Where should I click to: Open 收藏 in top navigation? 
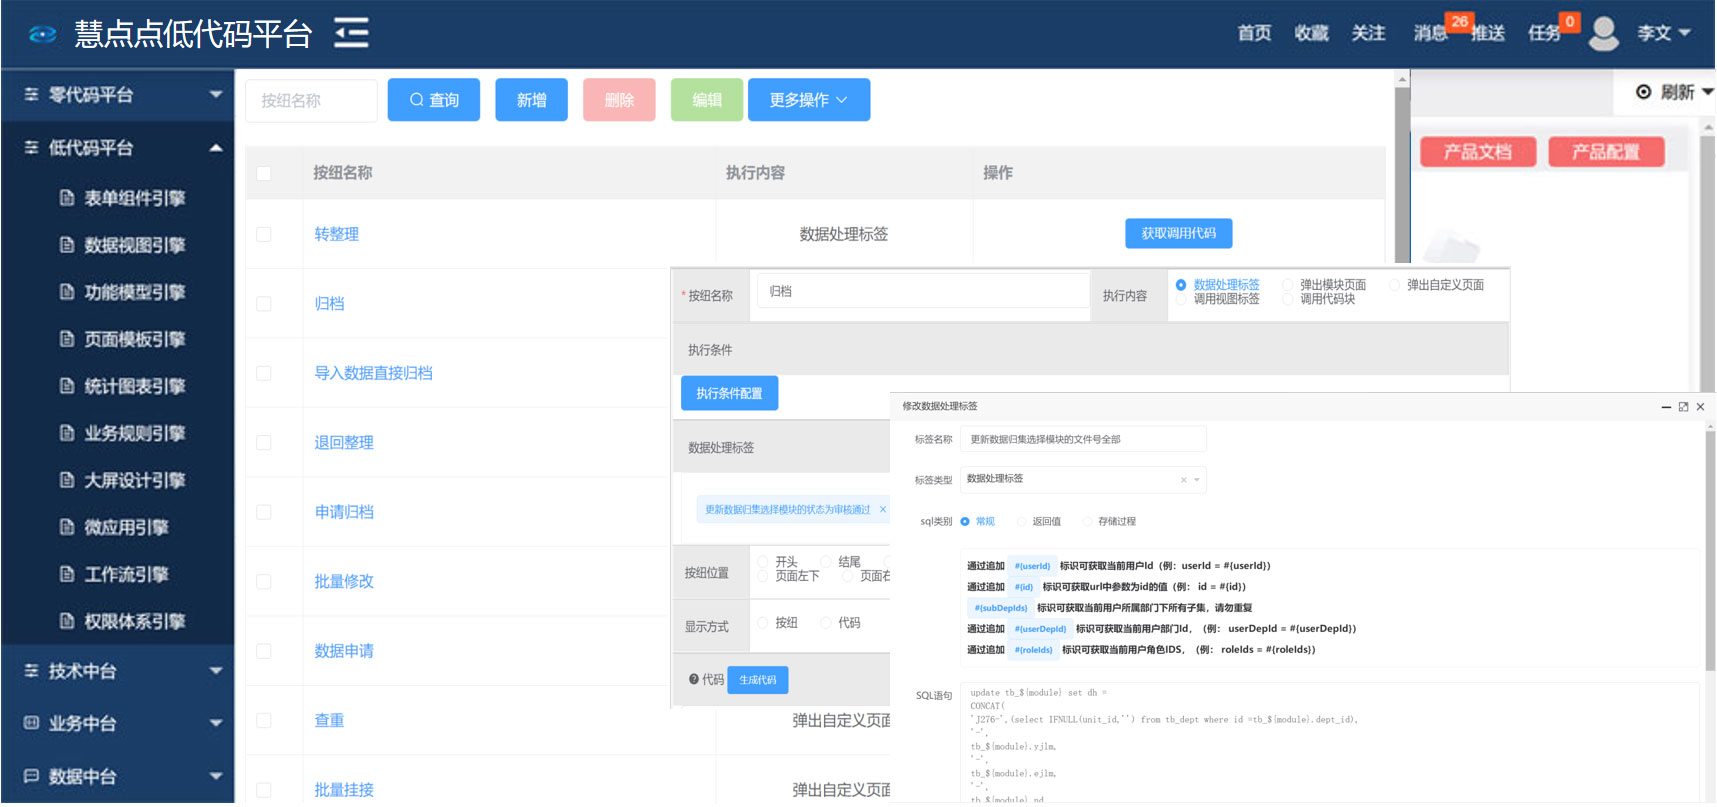pyautogui.click(x=1311, y=33)
